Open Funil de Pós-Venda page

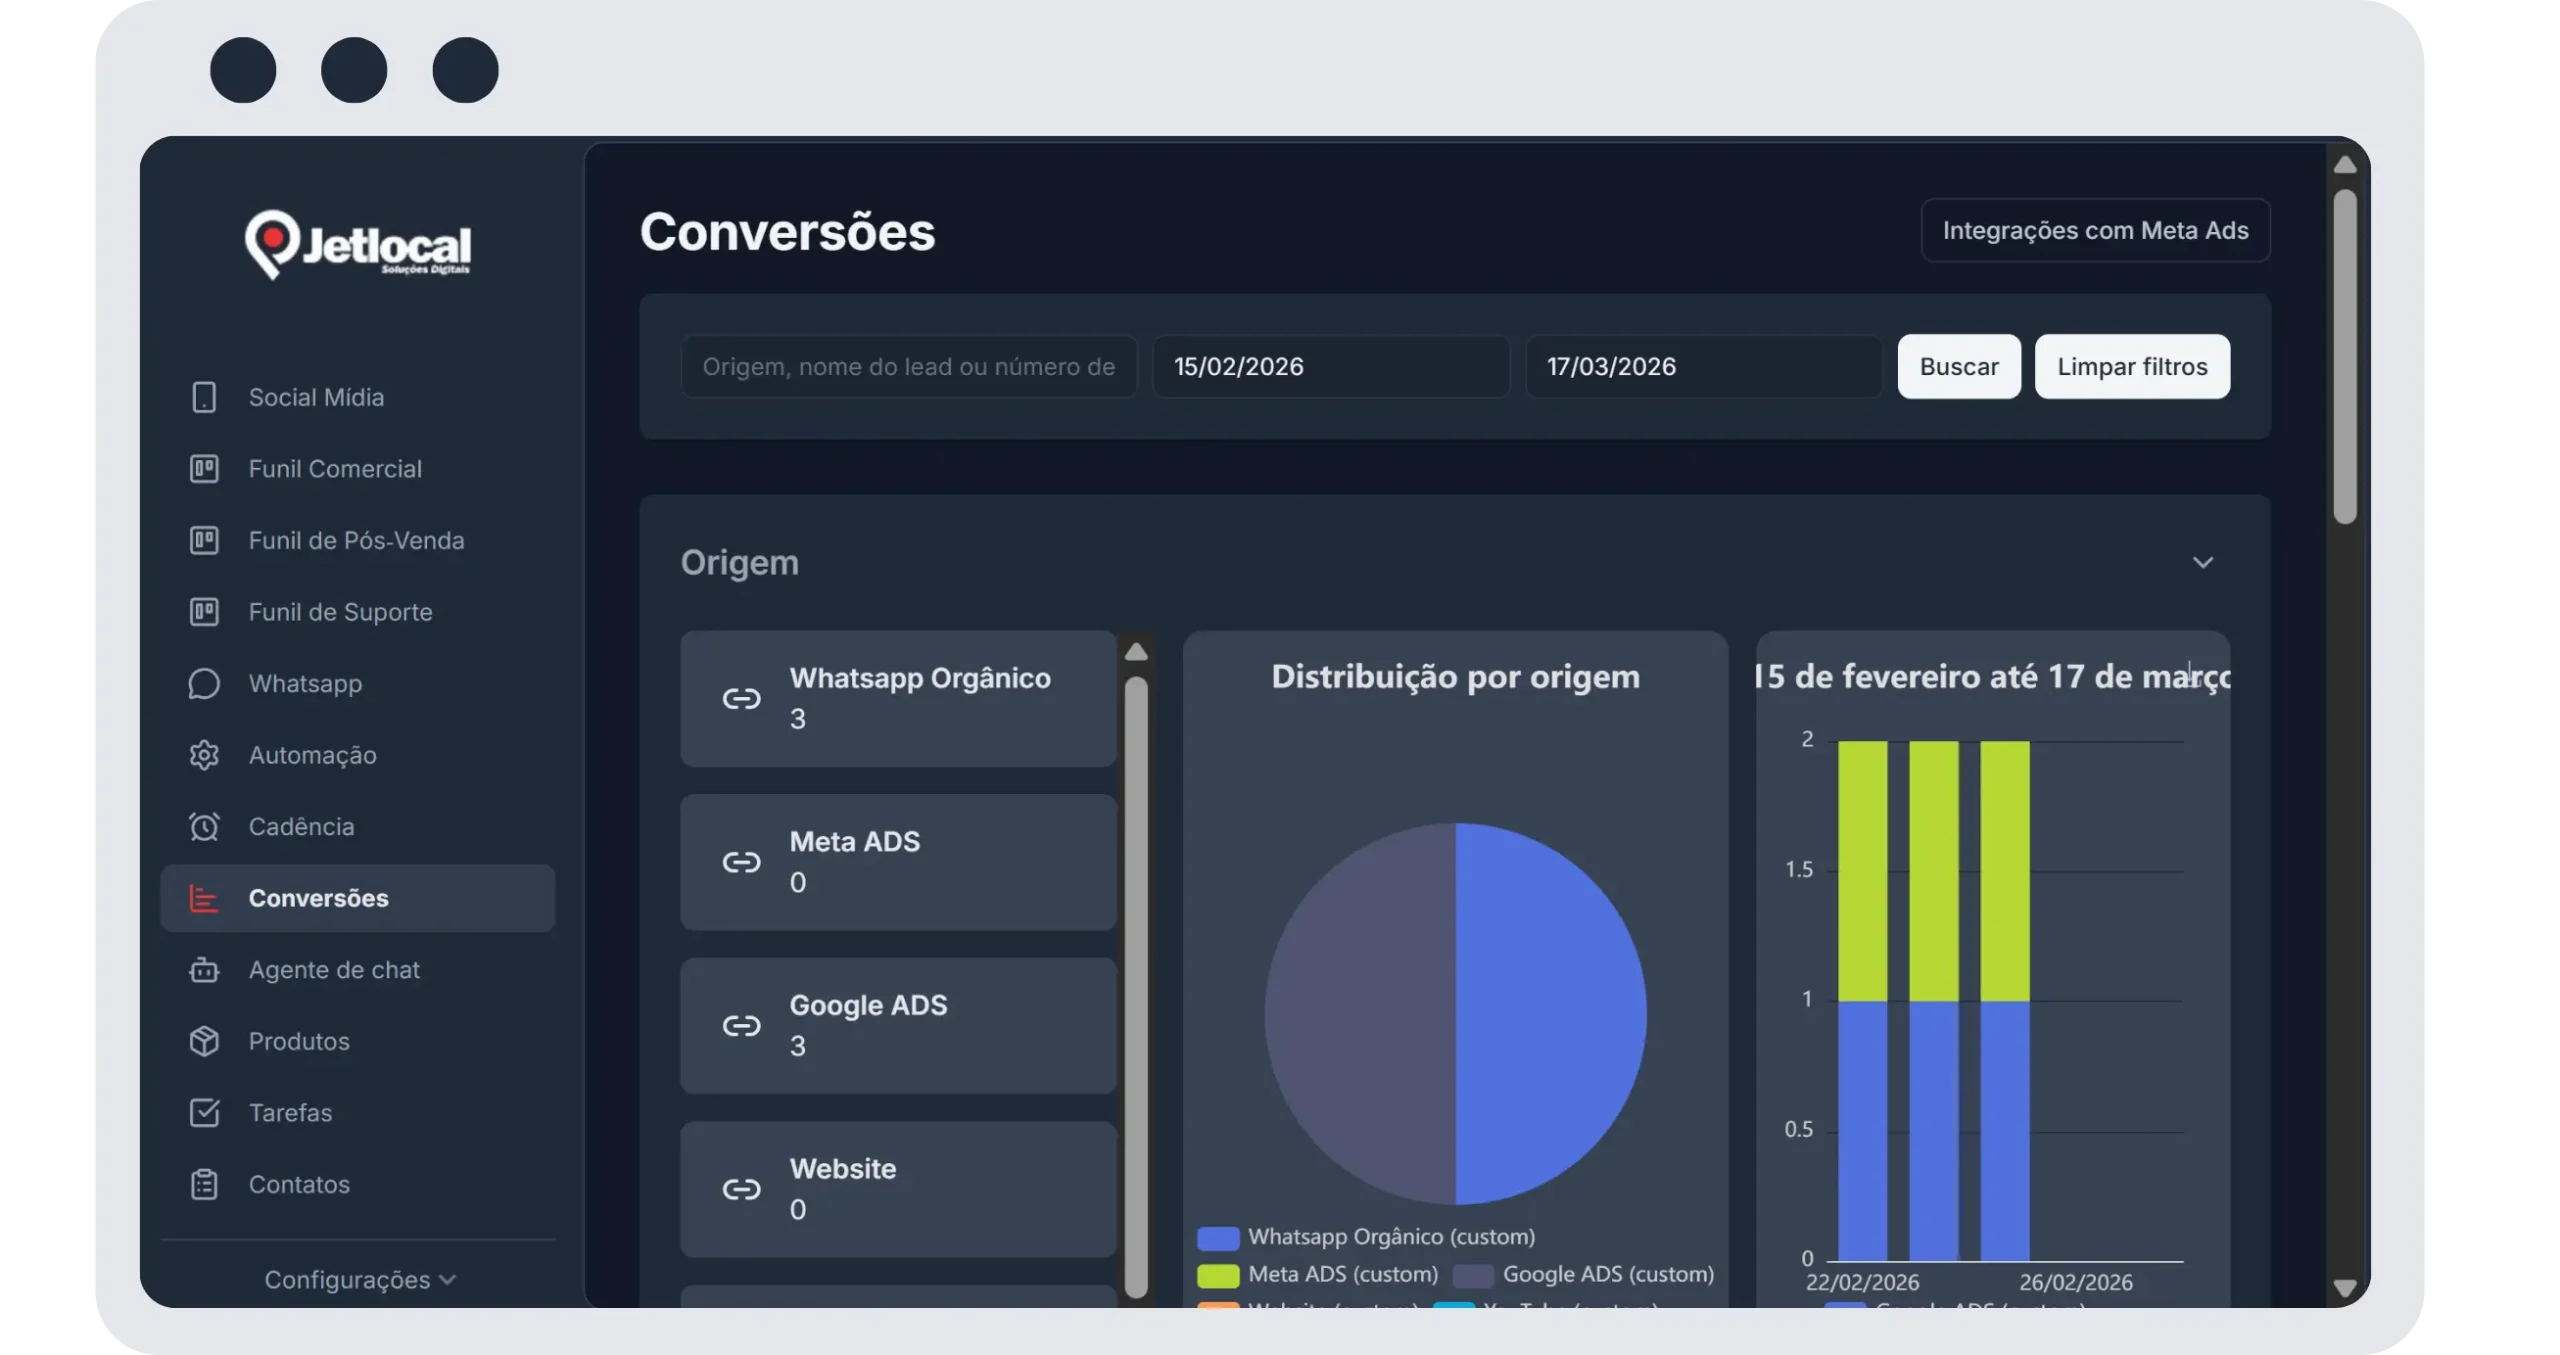tap(358, 540)
